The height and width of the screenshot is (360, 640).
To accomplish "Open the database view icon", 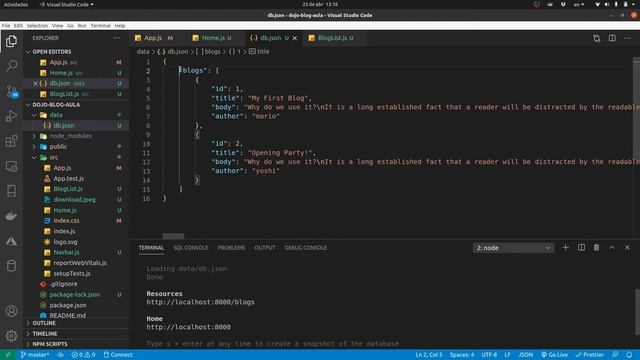I will point(11,266).
